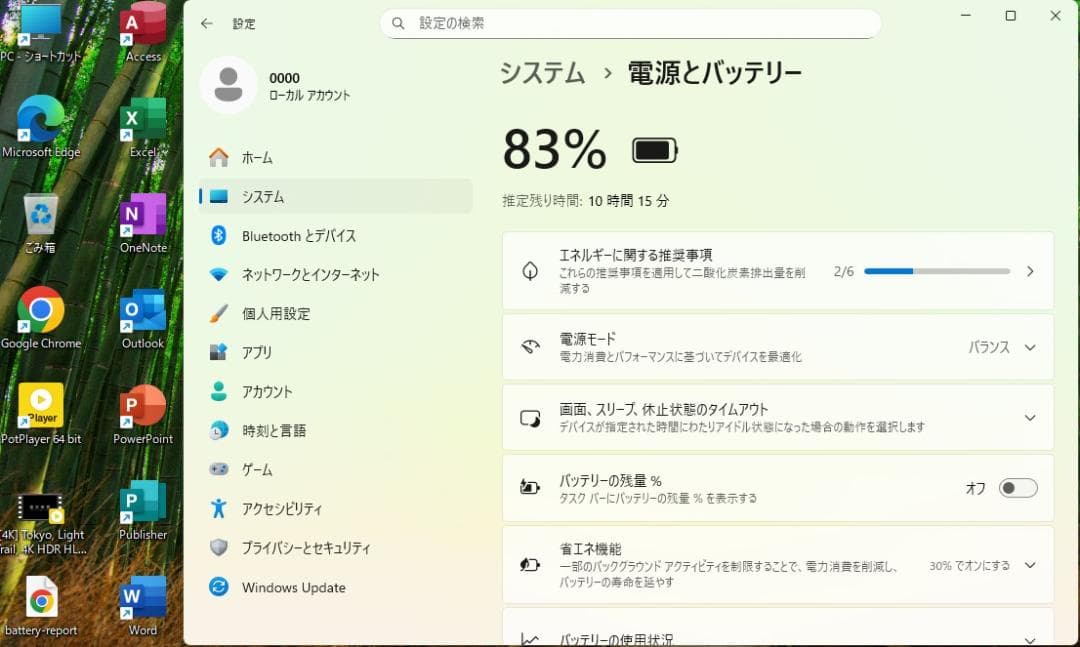Click the 2/6 recommendations progress bar
The width and height of the screenshot is (1080, 647).
pos(935,271)
